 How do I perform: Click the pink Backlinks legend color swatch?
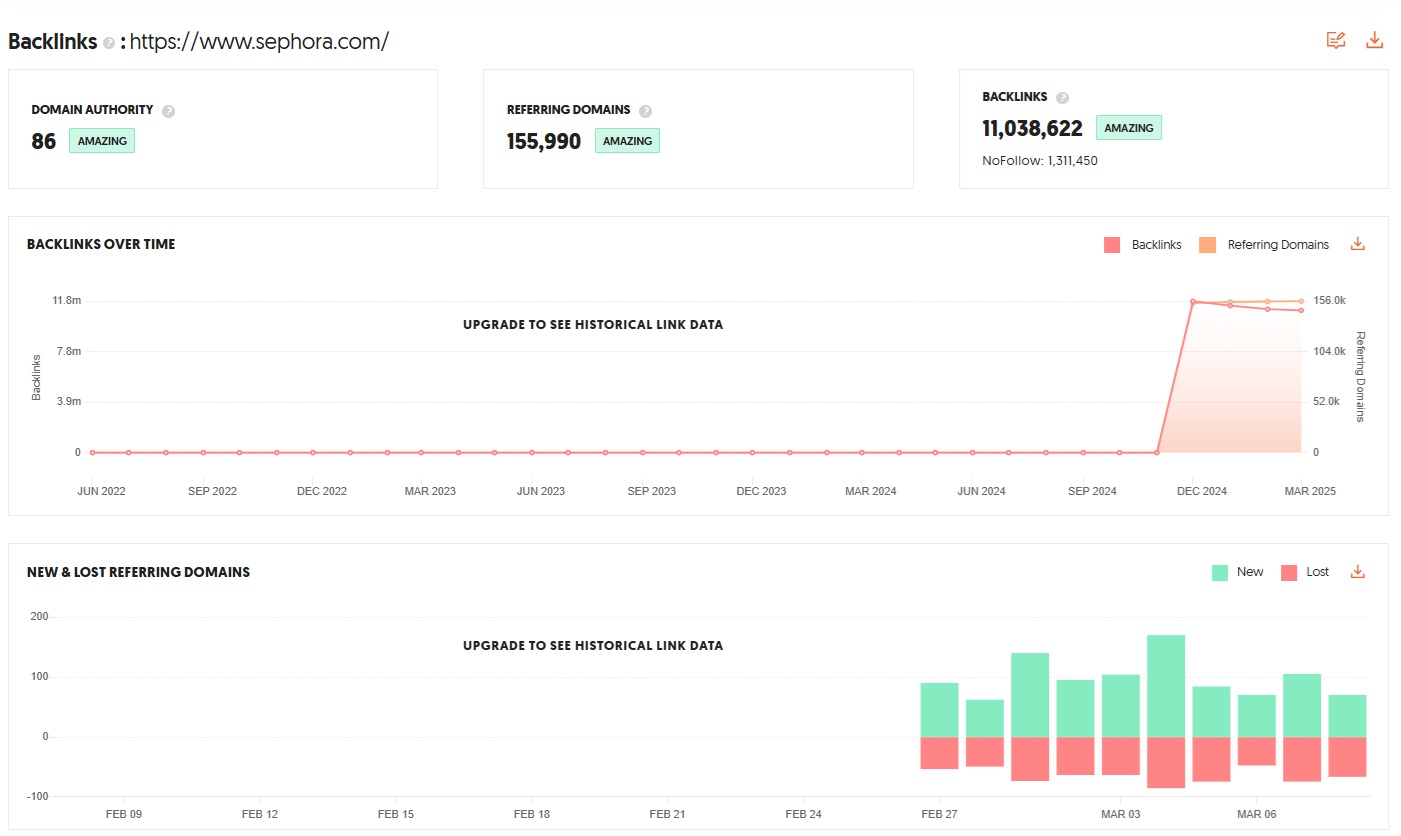(x=1112, y=244)
